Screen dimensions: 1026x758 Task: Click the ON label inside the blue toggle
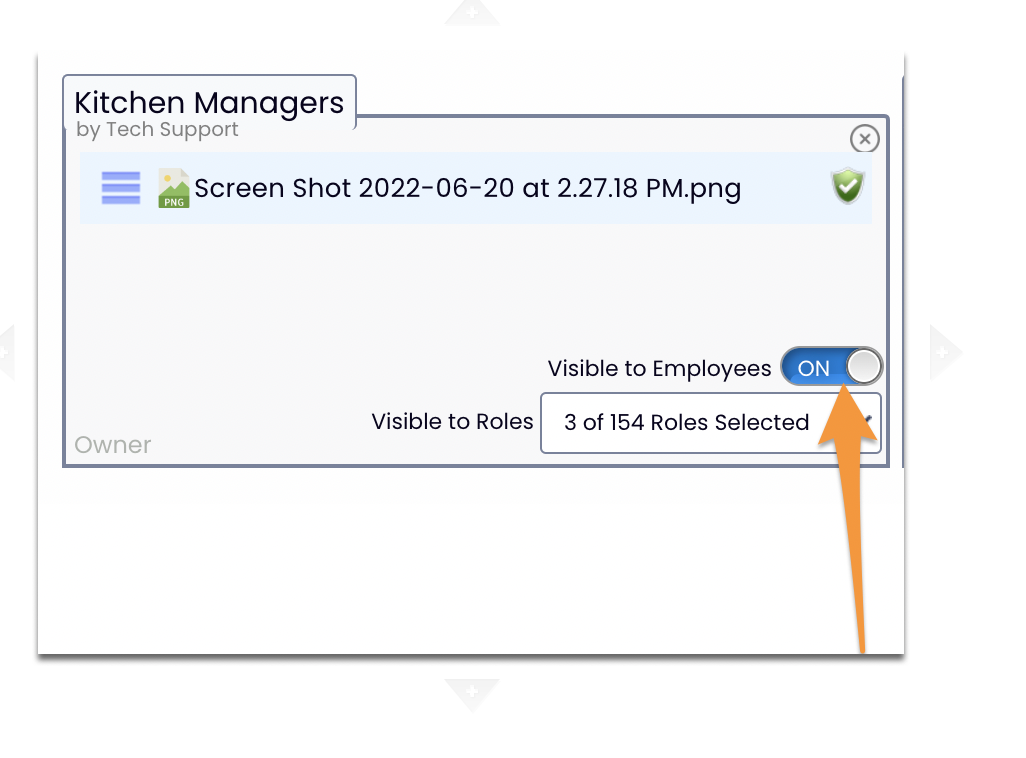click(813, 368)
